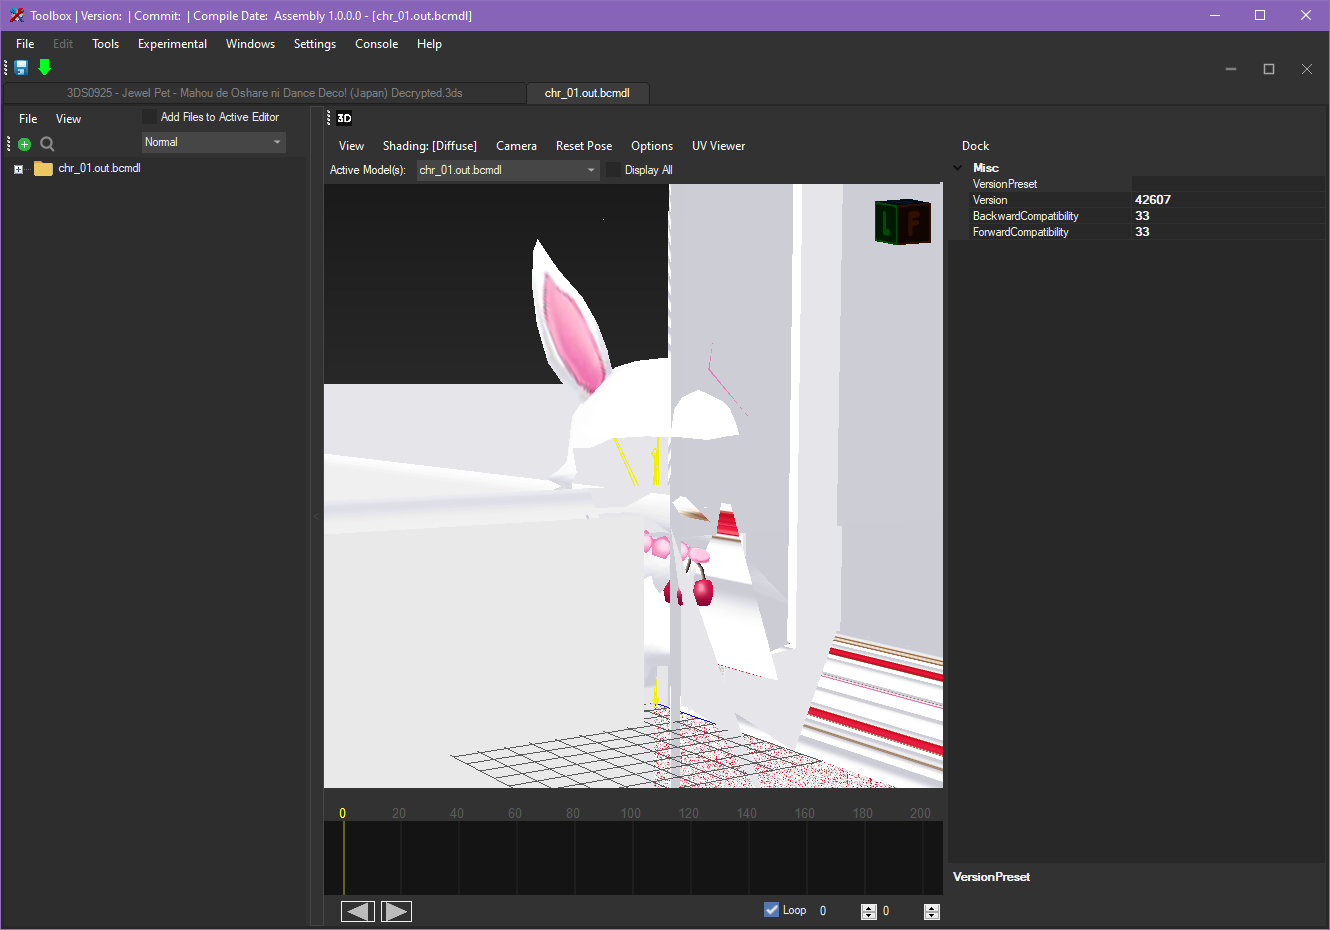Maximize the inner document window

[1269, 69]
